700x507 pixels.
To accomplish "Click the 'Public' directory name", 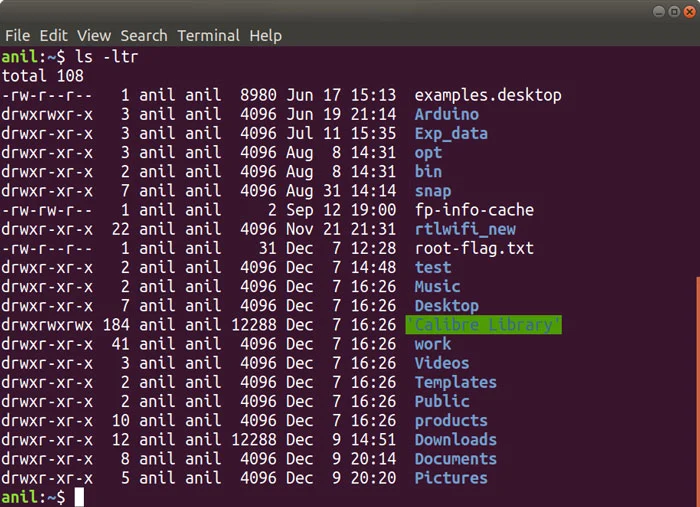I will pyautogui.click(x=442, y=402).
